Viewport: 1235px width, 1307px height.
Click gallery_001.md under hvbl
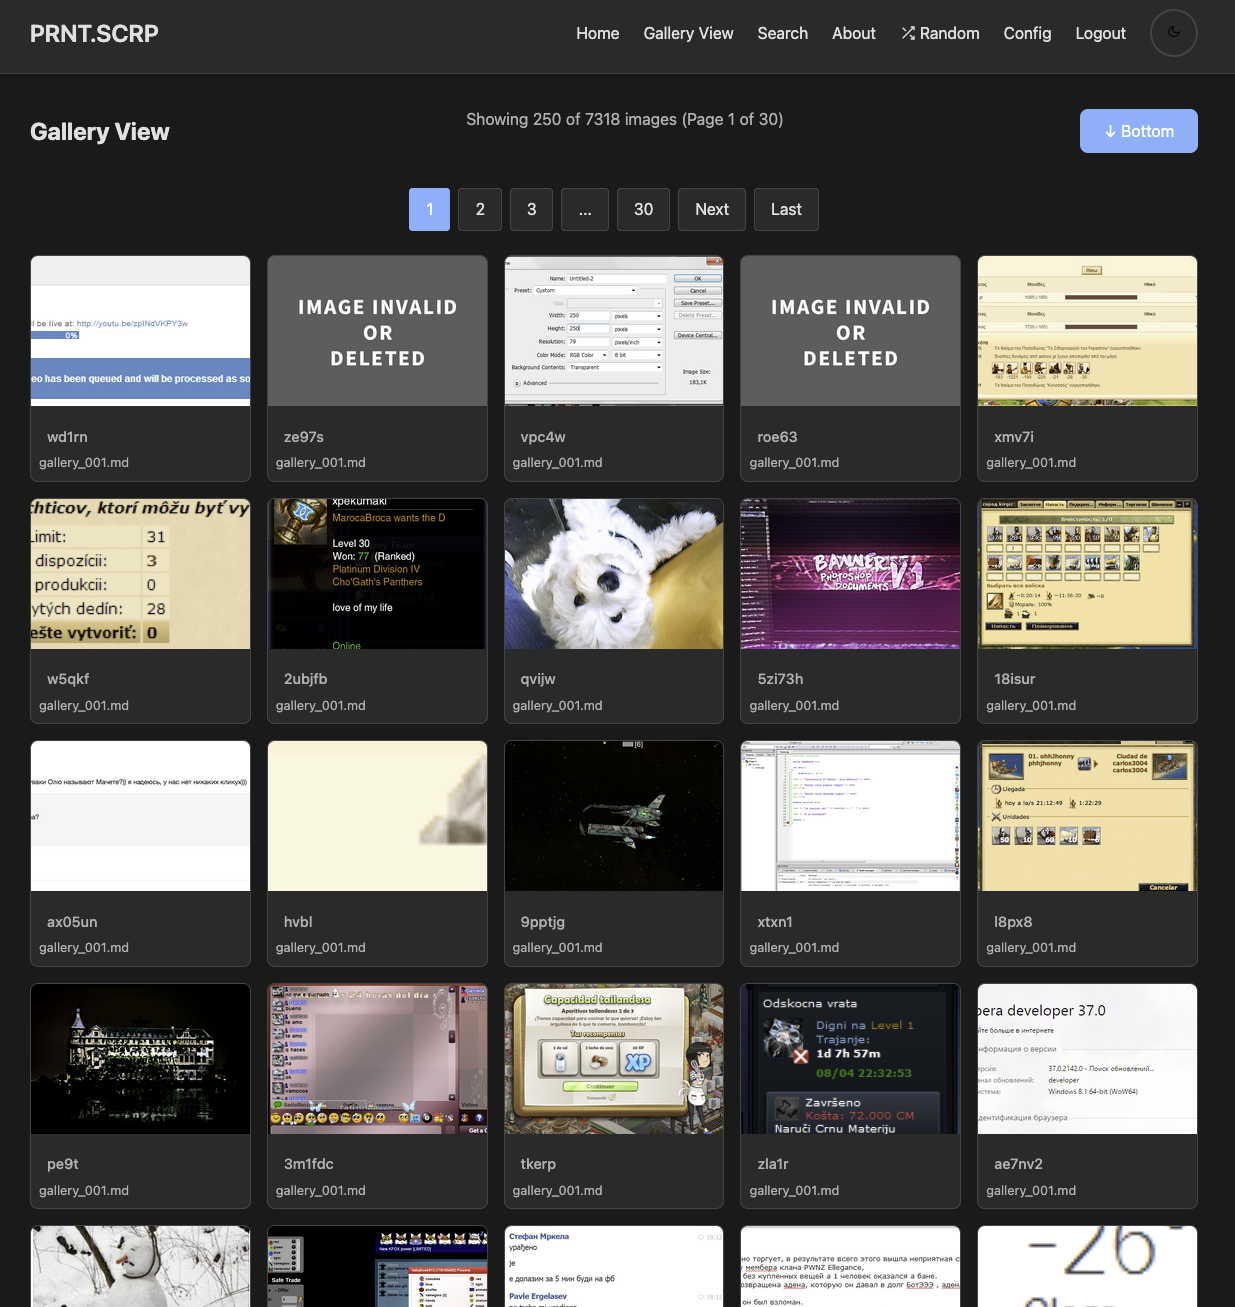(321, 947)
